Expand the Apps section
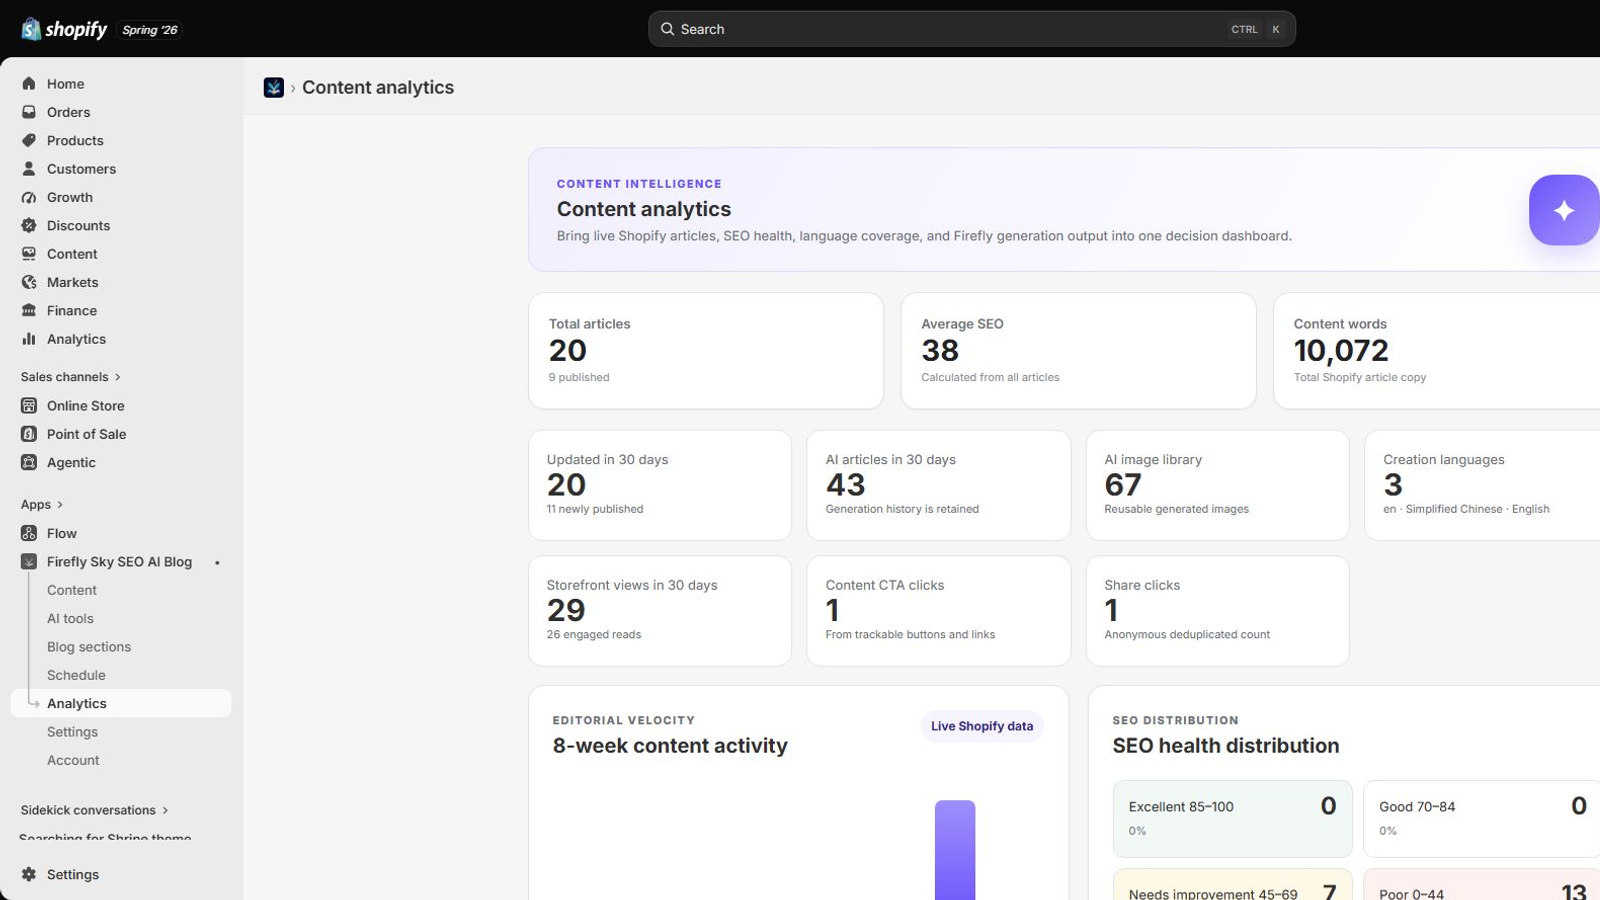The height and width of the screenshot is (900, 1600). coord(42,505)
